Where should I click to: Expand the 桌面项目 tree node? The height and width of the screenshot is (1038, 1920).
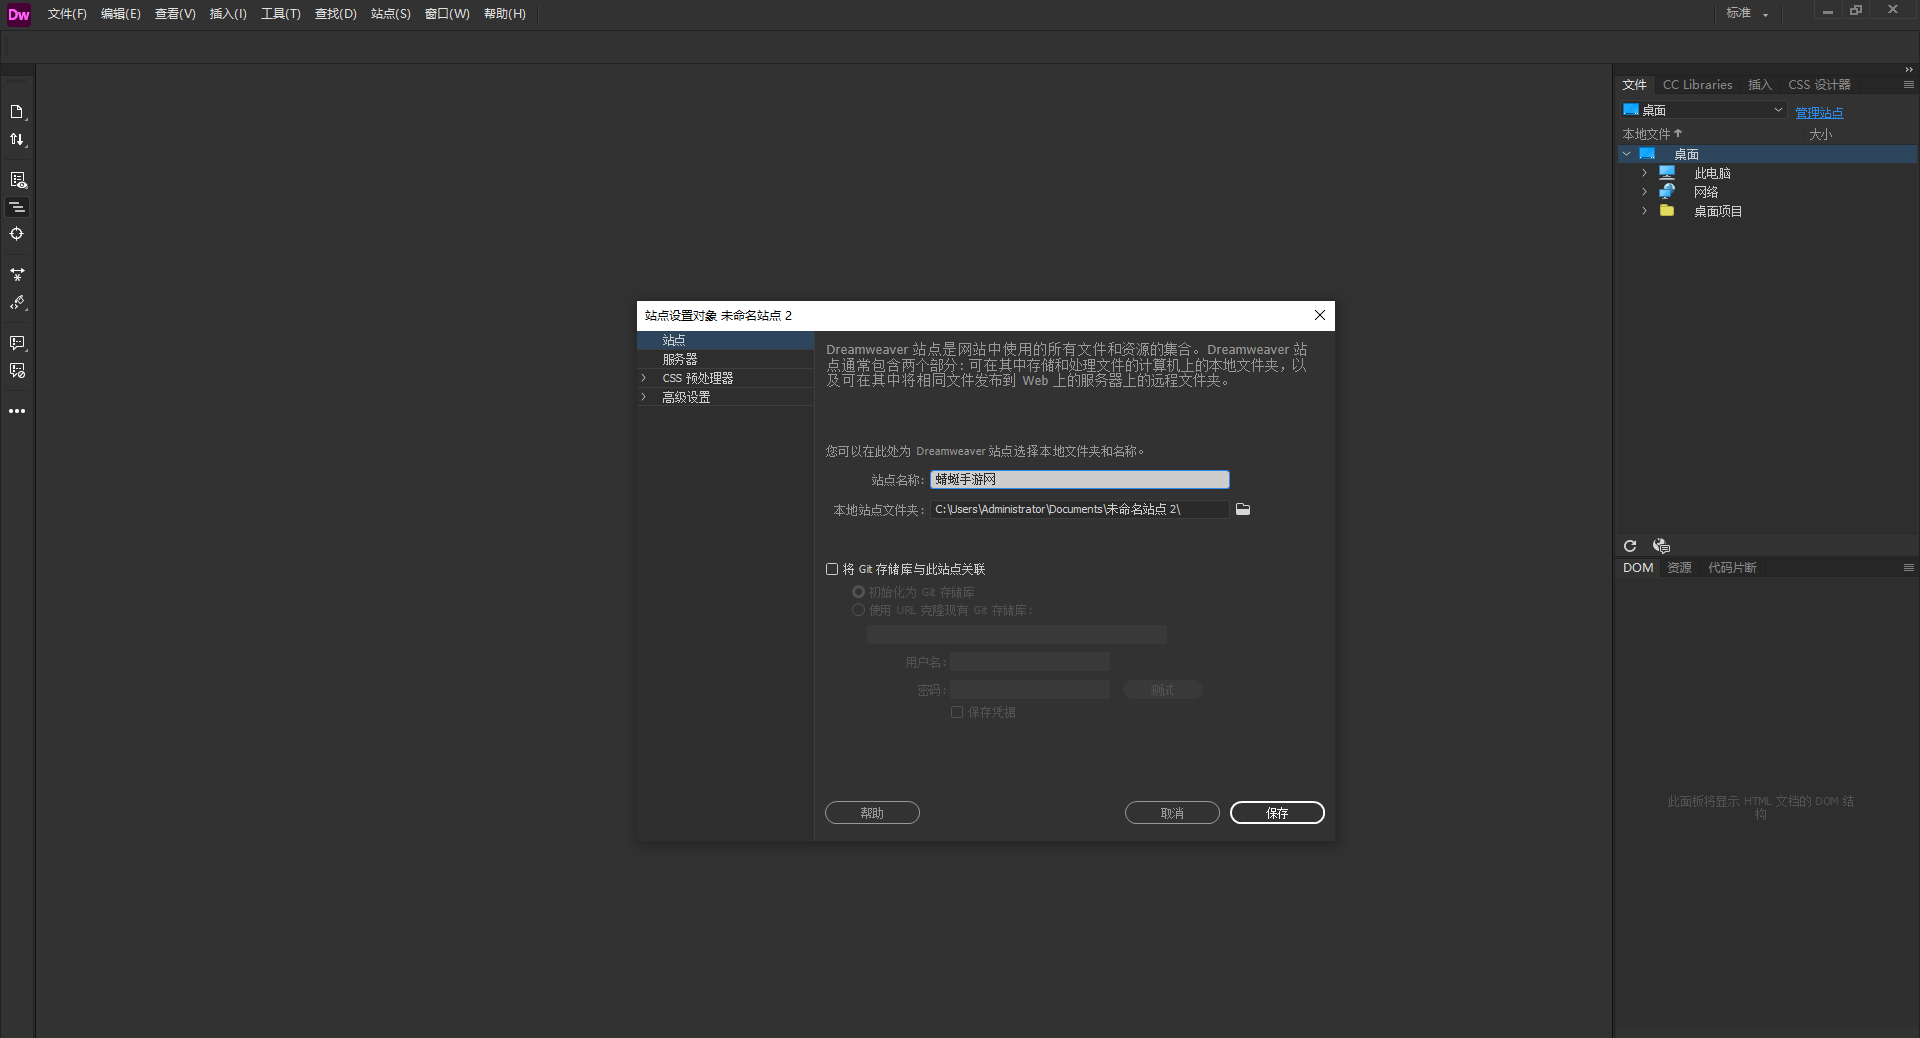pos(1644,211)
